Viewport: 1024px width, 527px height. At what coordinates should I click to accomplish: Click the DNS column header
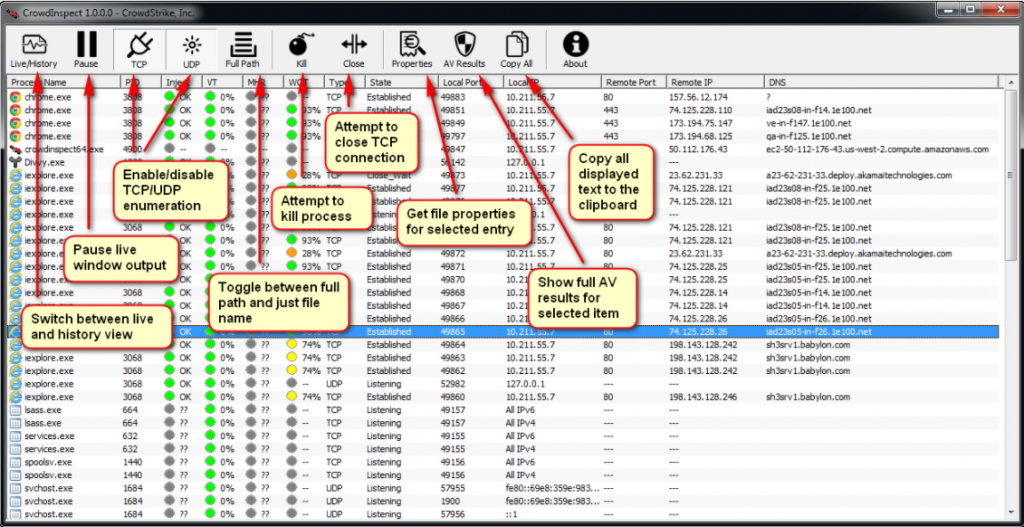(x=880, y=82)
